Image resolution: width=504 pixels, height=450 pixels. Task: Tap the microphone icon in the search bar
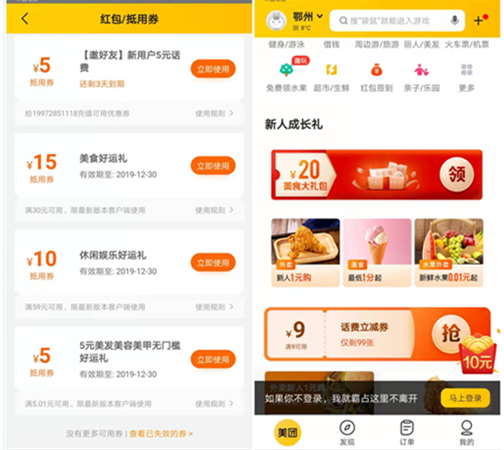click(x=454, y=21)
